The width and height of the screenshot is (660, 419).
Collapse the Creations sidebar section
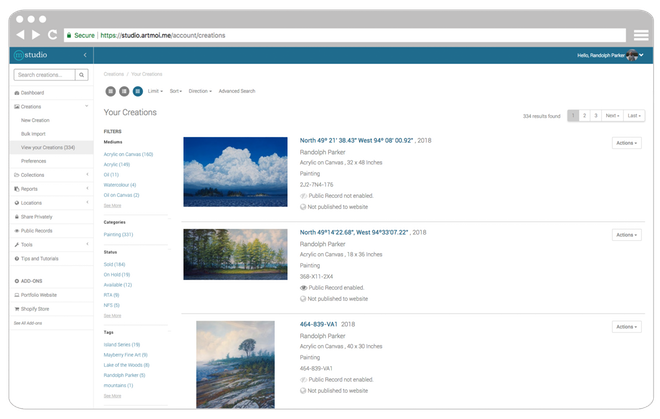[51, 107]
